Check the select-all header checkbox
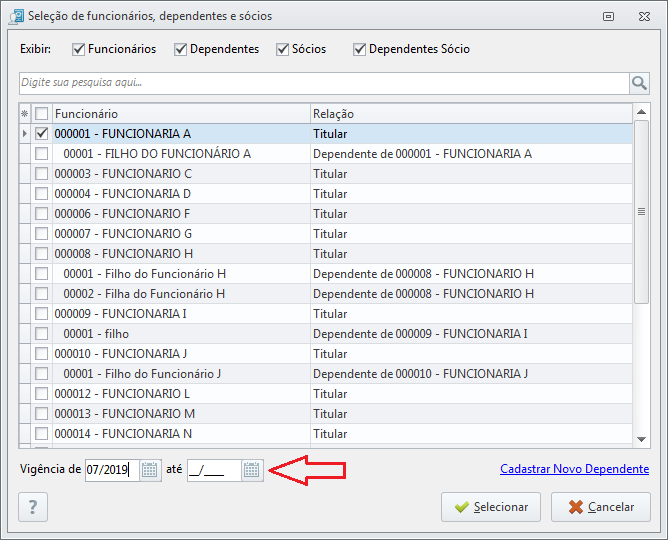668x540 pixels. tap(41, 114)
